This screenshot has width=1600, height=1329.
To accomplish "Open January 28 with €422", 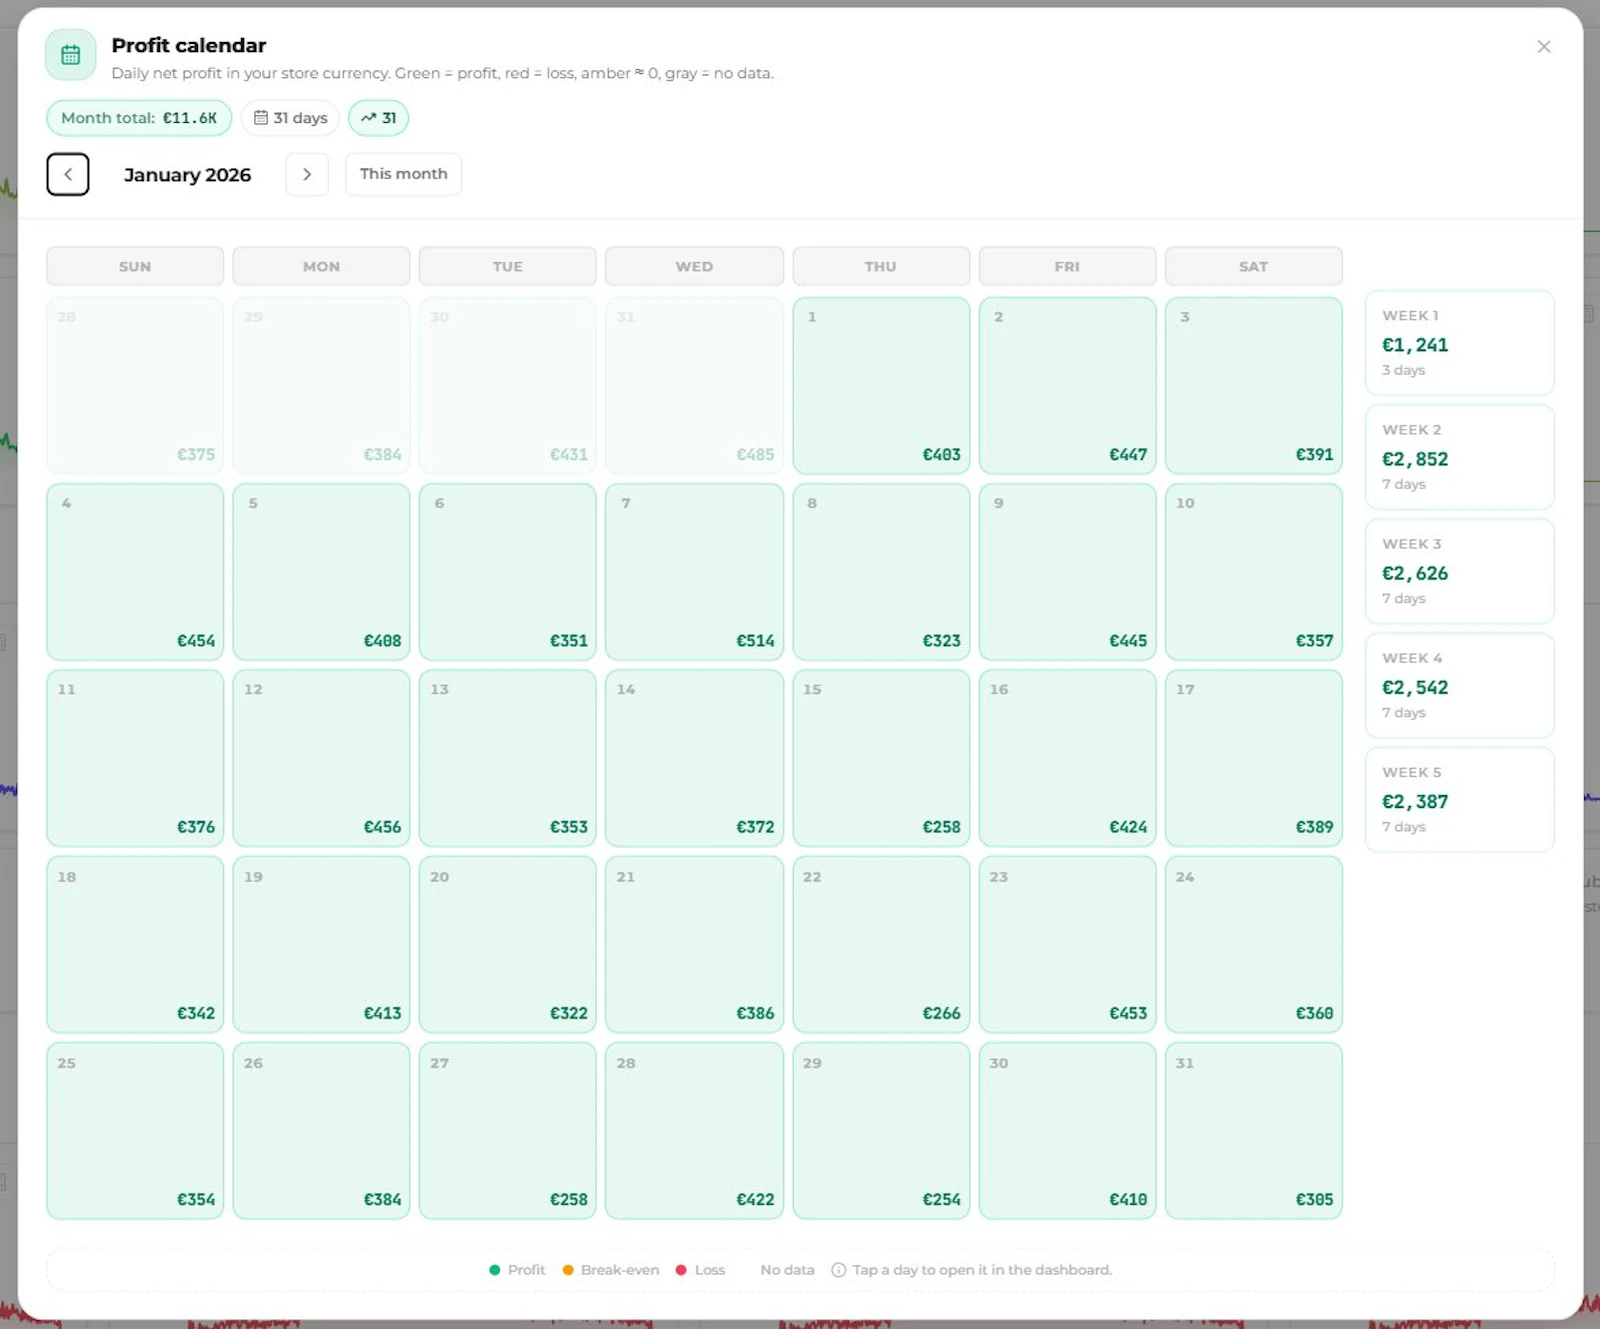I will 694,1131.
